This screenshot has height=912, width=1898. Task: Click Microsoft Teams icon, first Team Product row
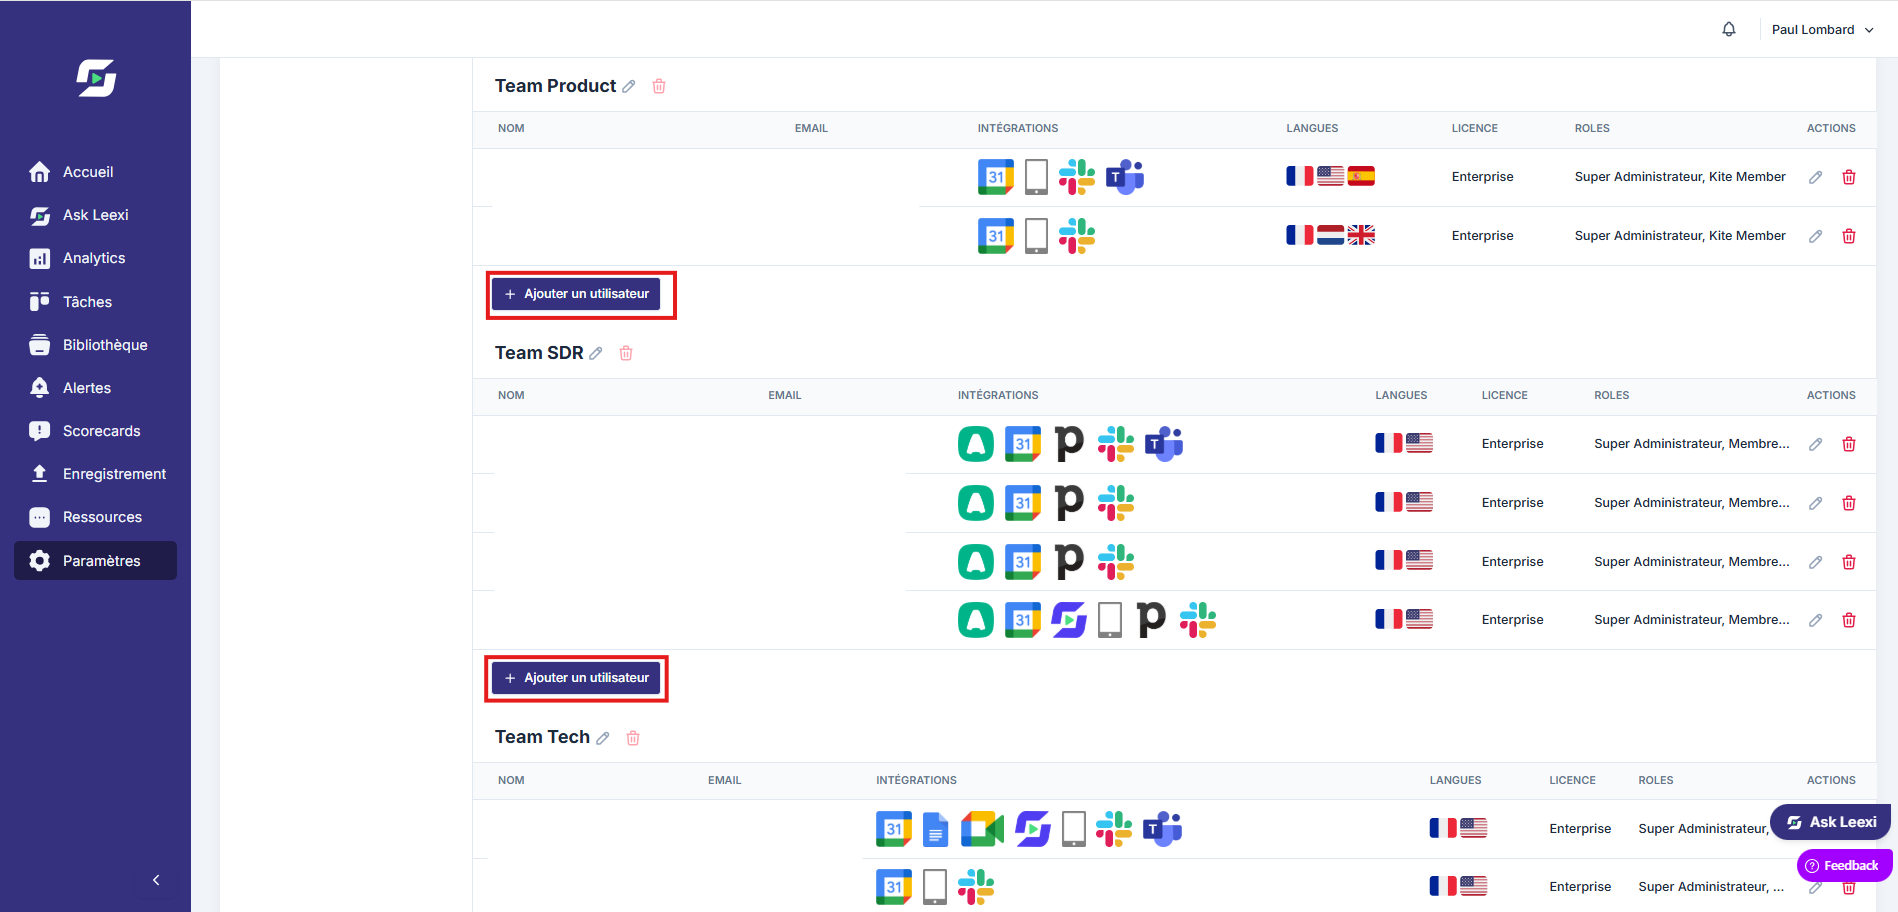pos(1125,177)
